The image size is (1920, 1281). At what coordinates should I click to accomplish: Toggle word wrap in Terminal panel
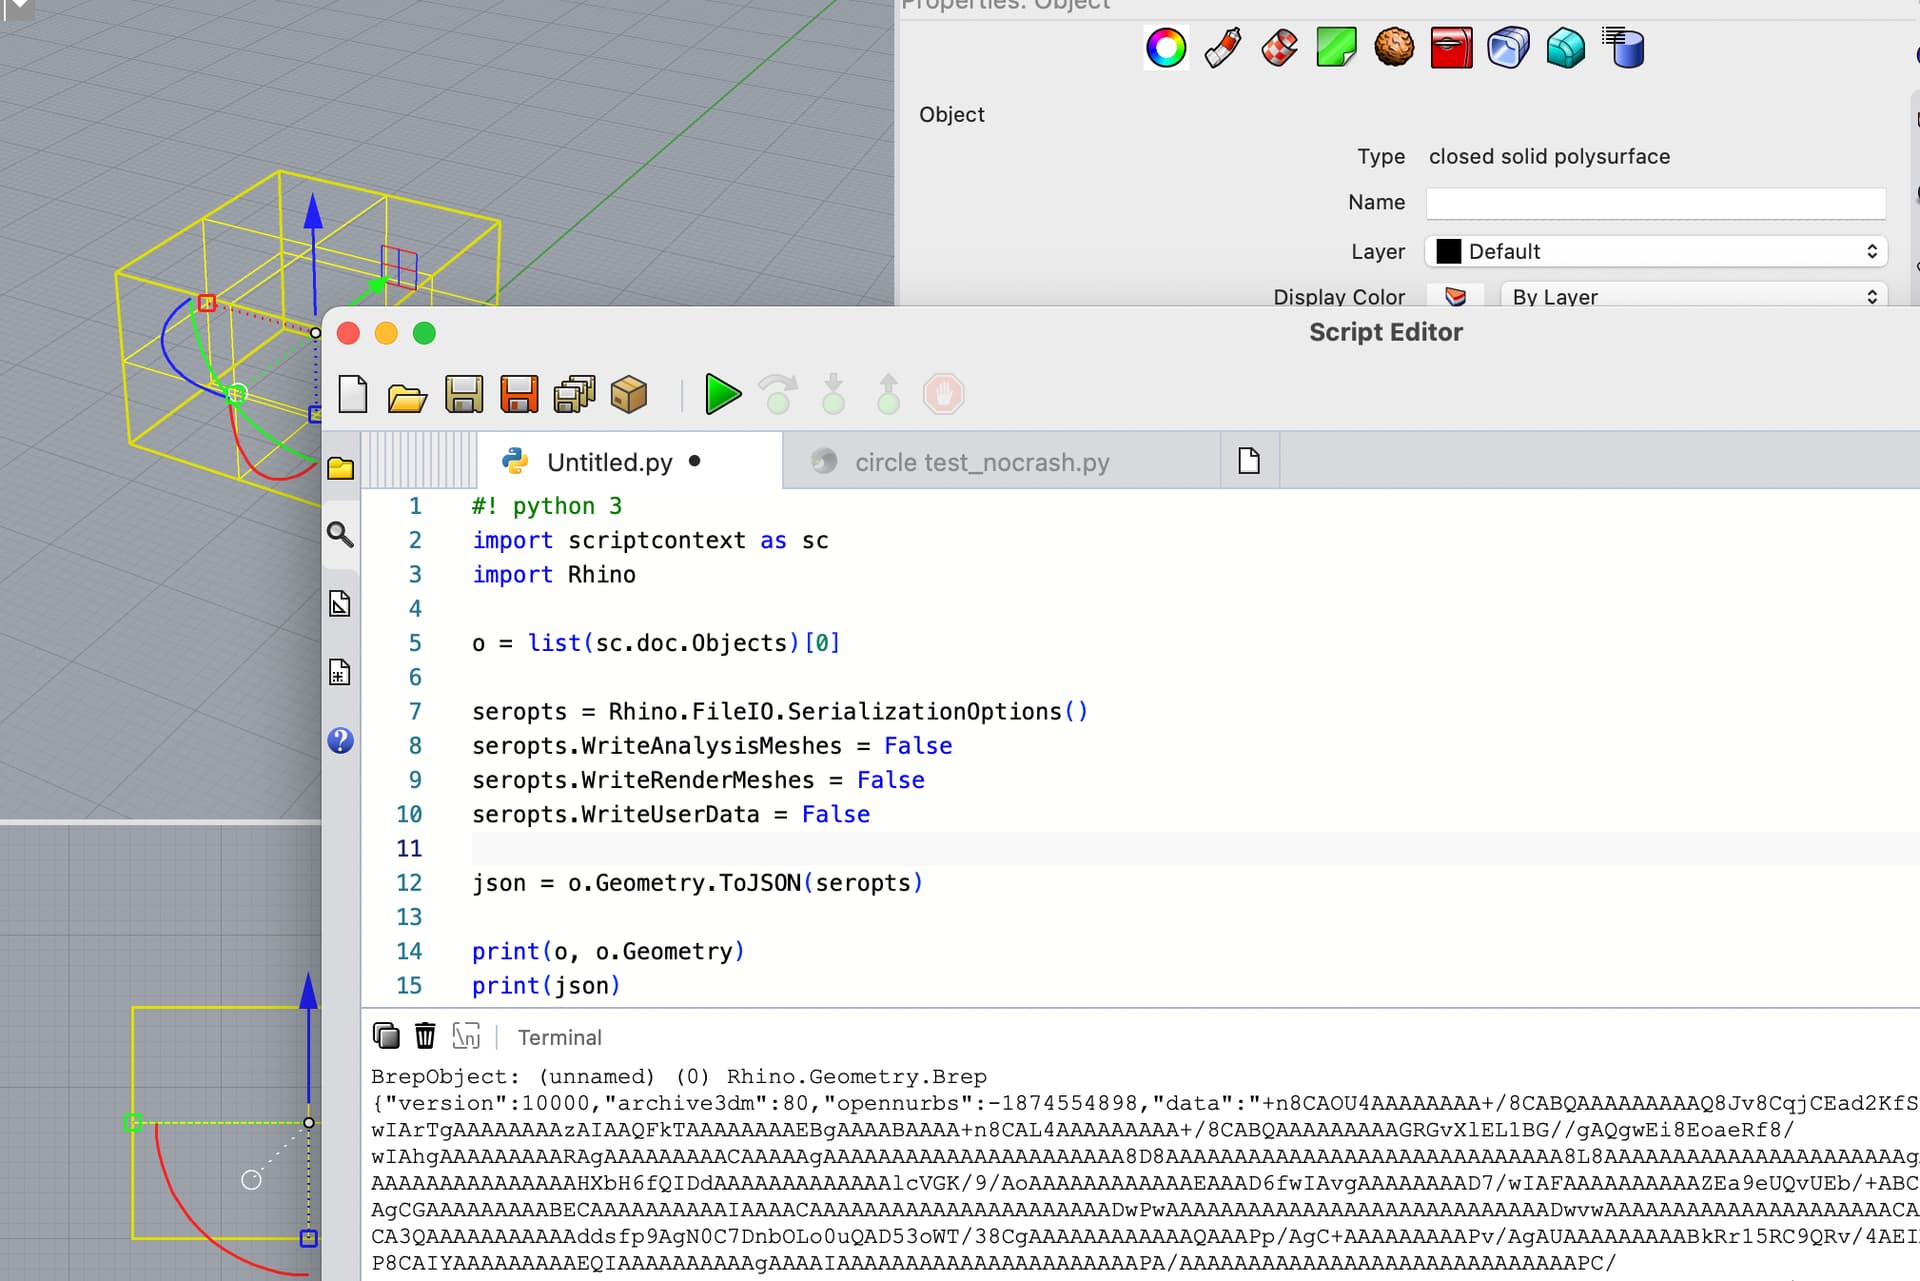[466, 1036]
